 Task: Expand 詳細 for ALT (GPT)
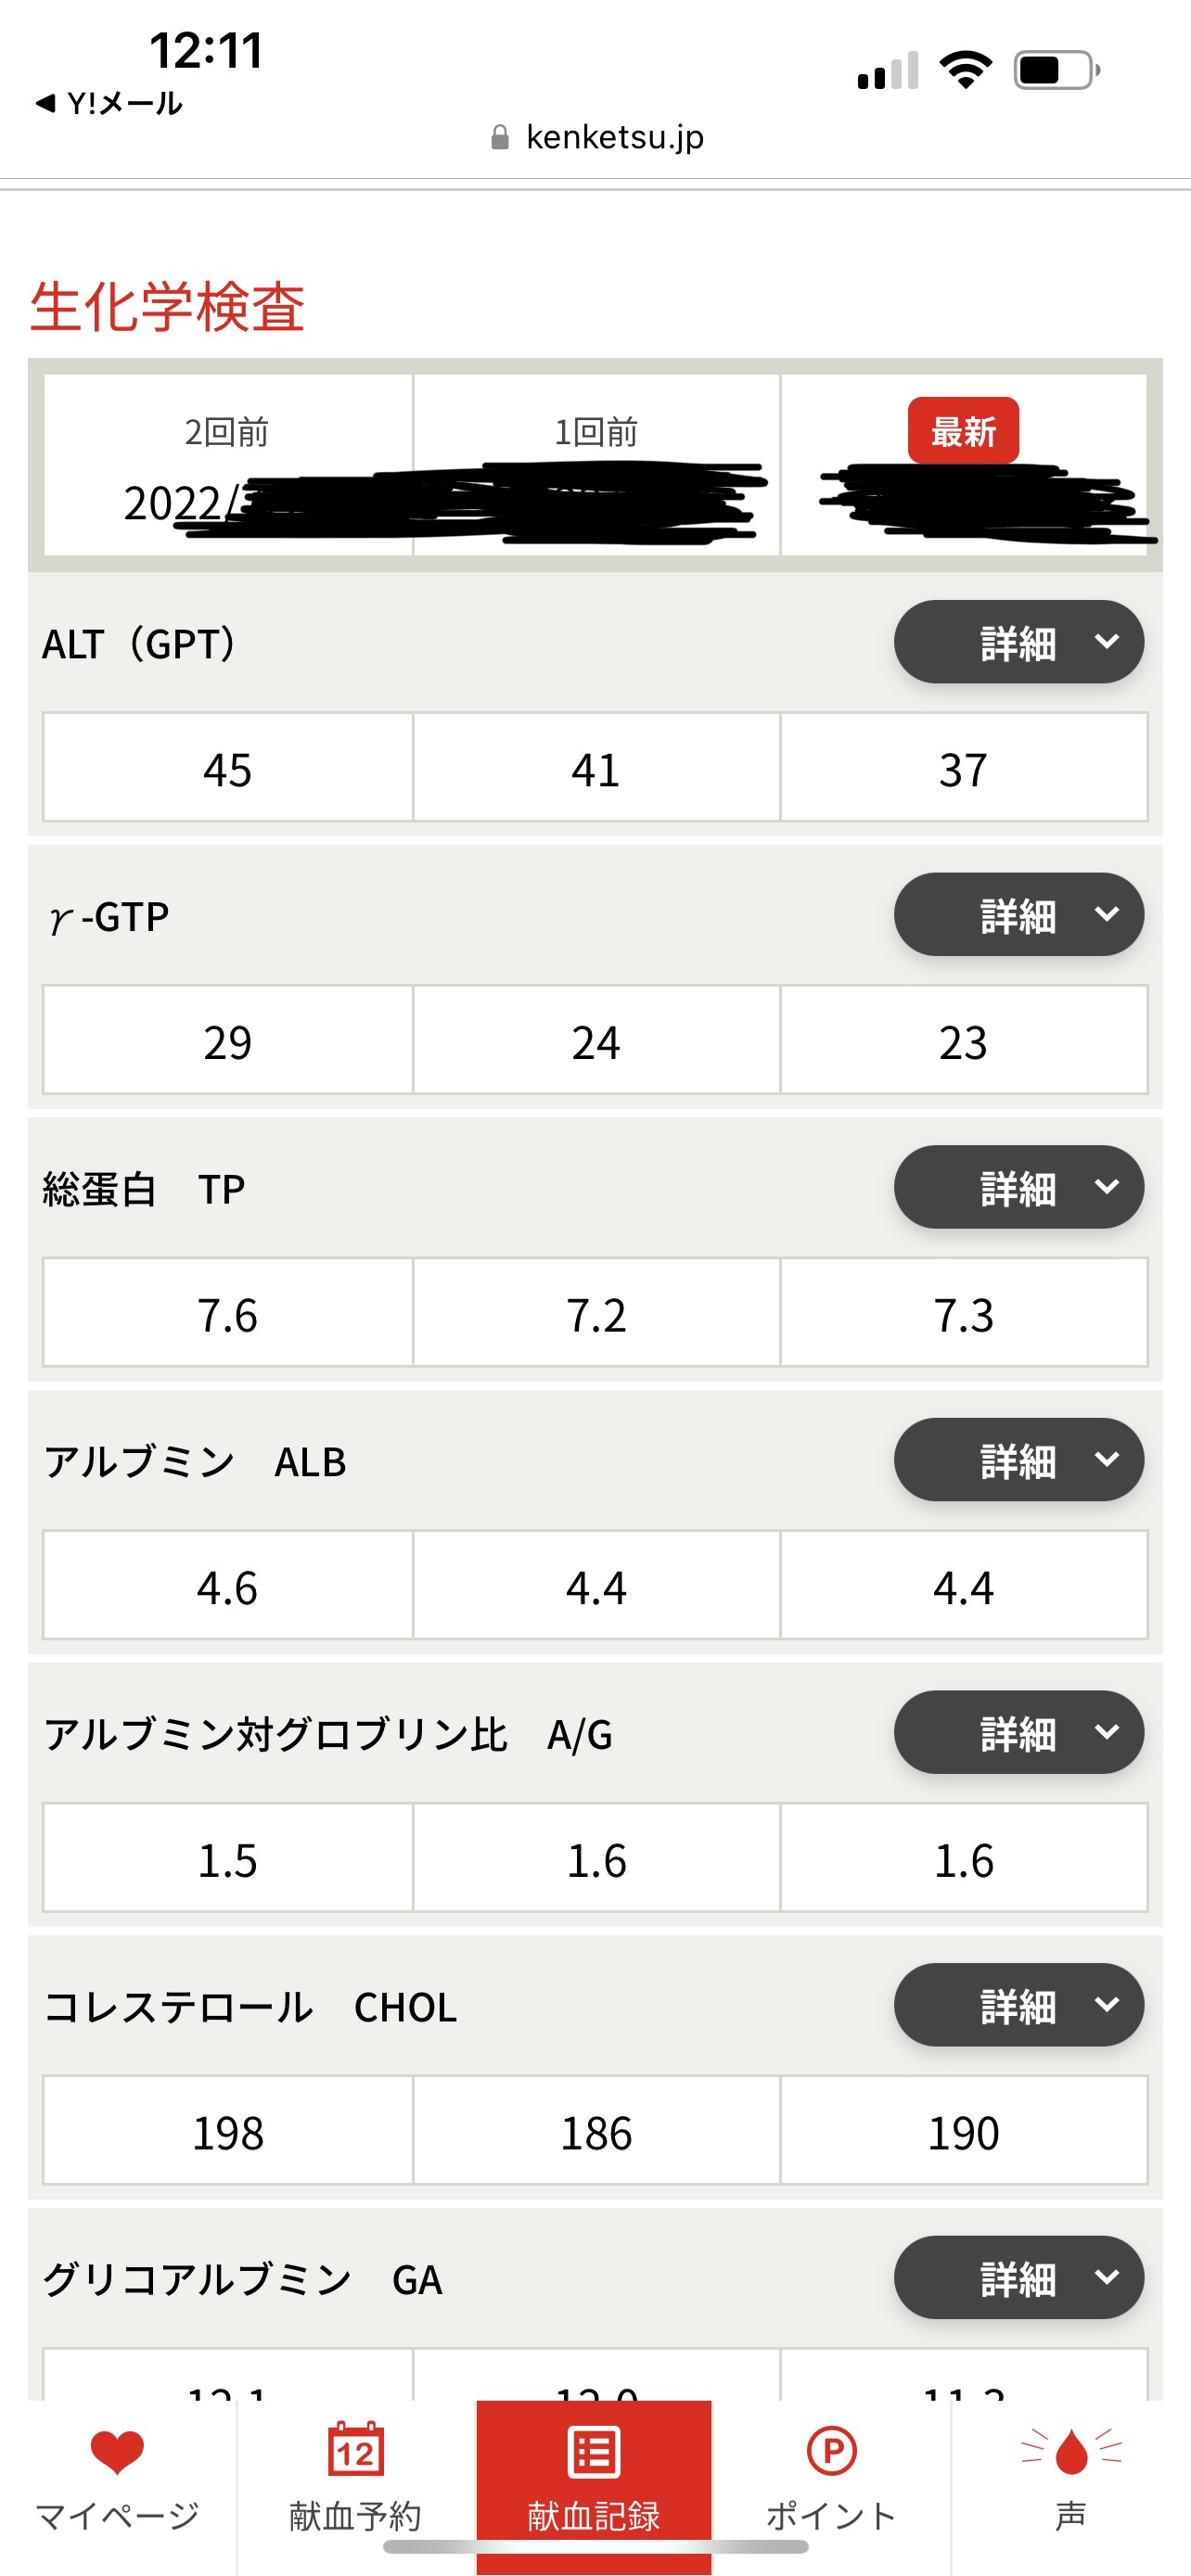click(1018, 642)
